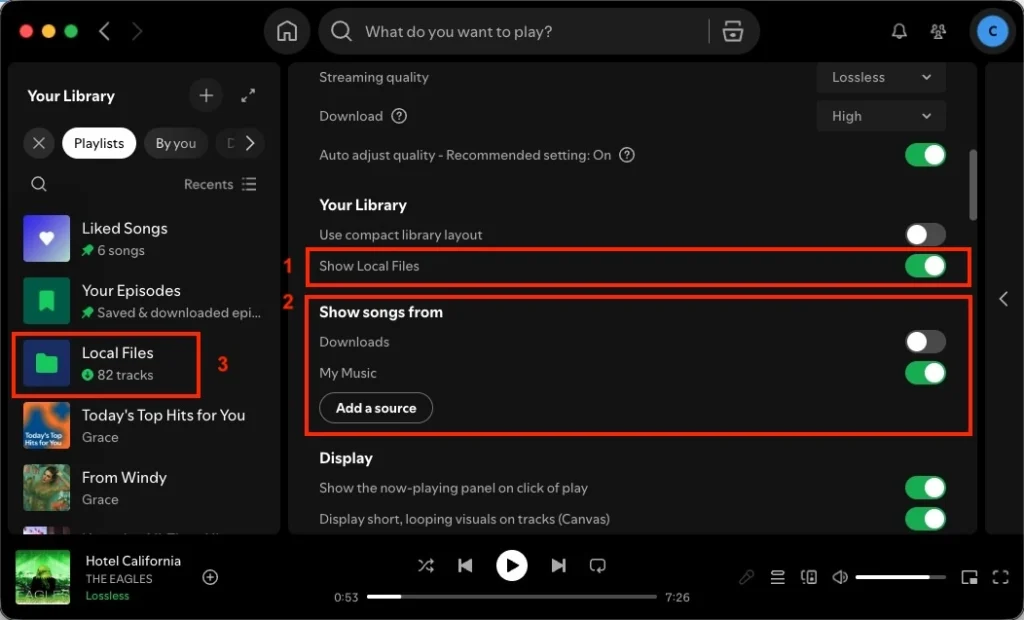
Task: Enable the compact library layout
Action: click(924, 234)
